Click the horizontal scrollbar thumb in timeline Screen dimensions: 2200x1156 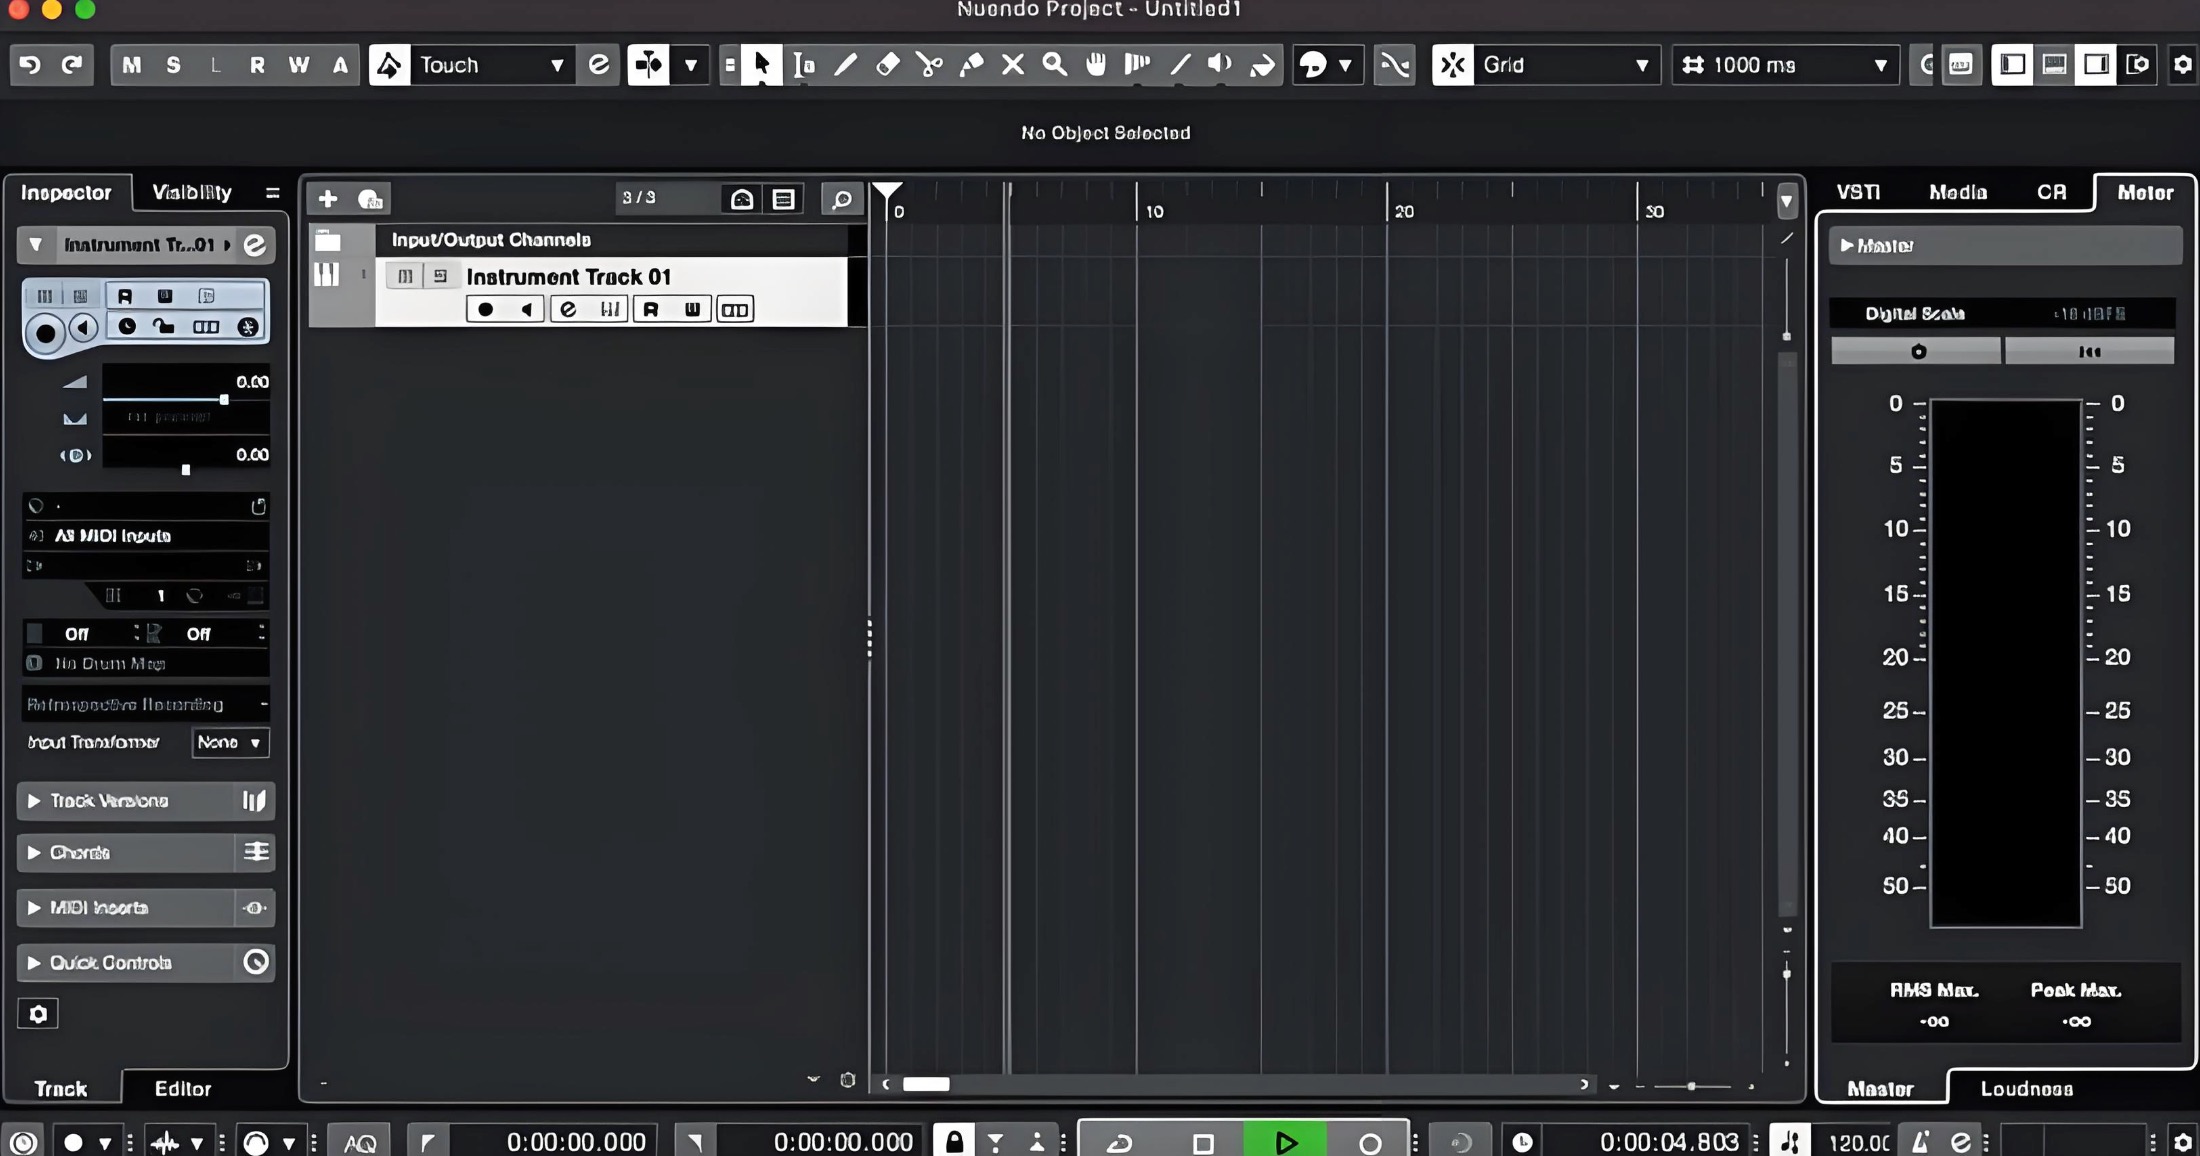926,1084
